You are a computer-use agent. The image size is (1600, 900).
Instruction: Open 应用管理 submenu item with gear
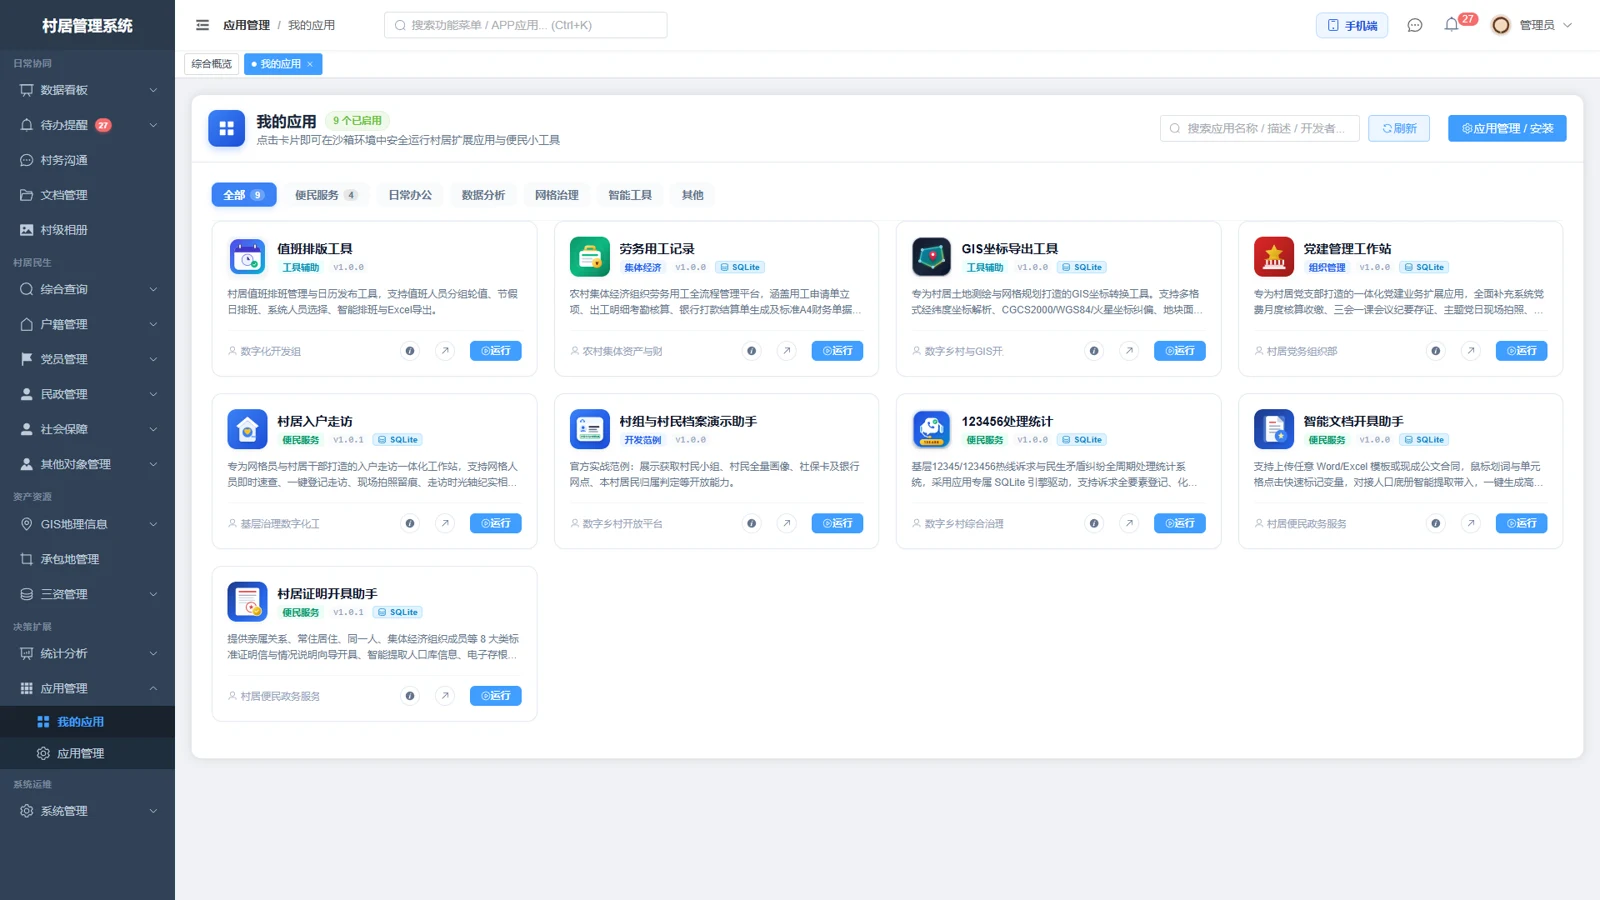click(x=87, y=754)
